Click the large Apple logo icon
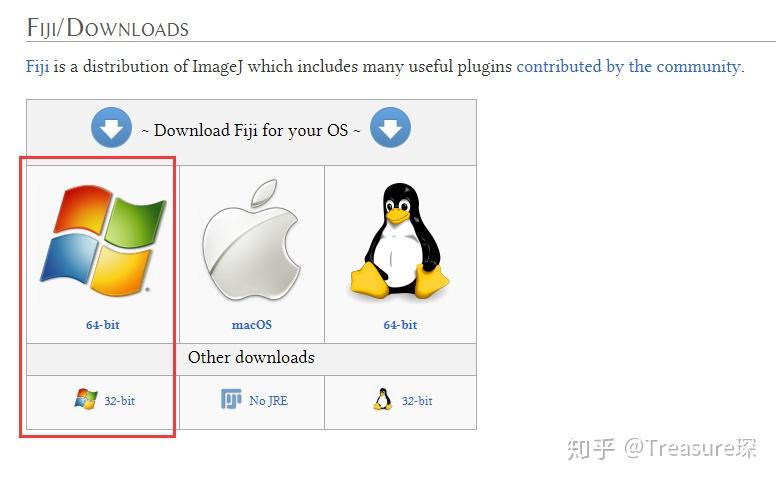 [x=251, y=240]
